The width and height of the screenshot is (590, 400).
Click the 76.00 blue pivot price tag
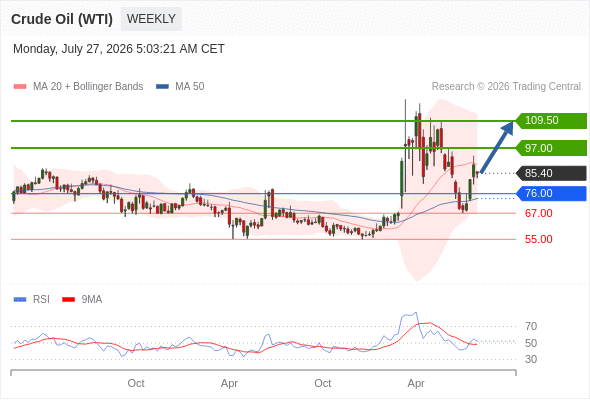(x=551, y=193)
